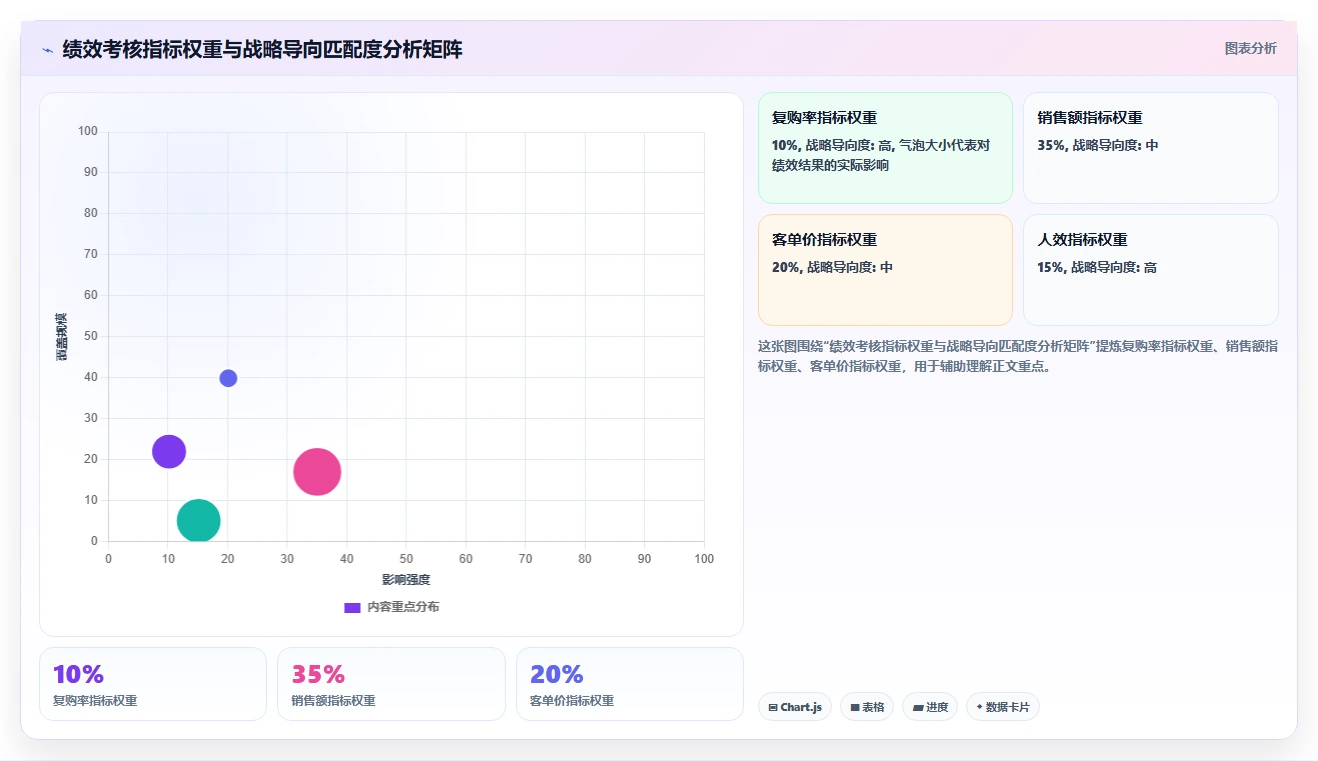Select the small blue bubble on the chart
Screen dimensions: 1318x761
coord(228,378)
